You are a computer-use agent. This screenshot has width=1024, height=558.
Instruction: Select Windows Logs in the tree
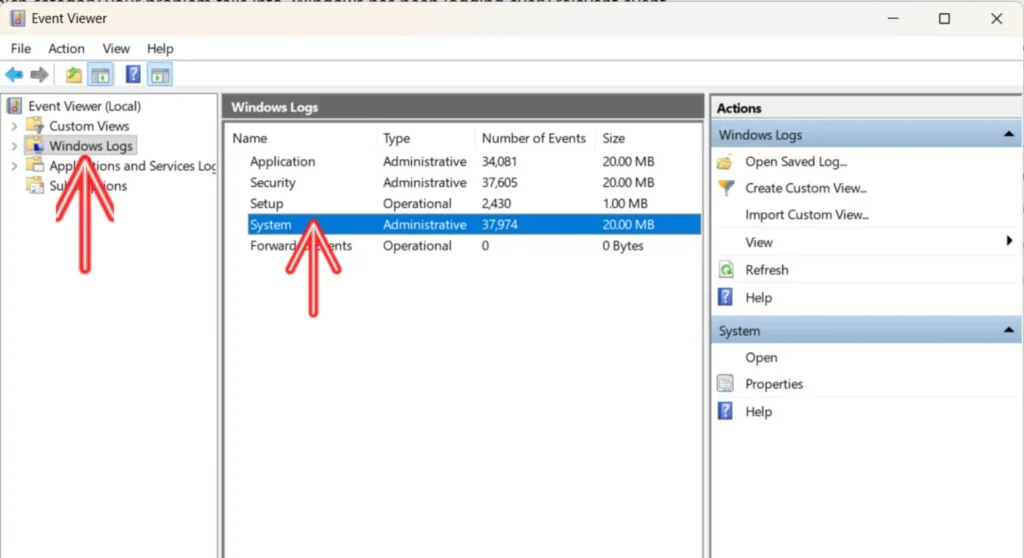pyautogui.click(x=91, y=146)
